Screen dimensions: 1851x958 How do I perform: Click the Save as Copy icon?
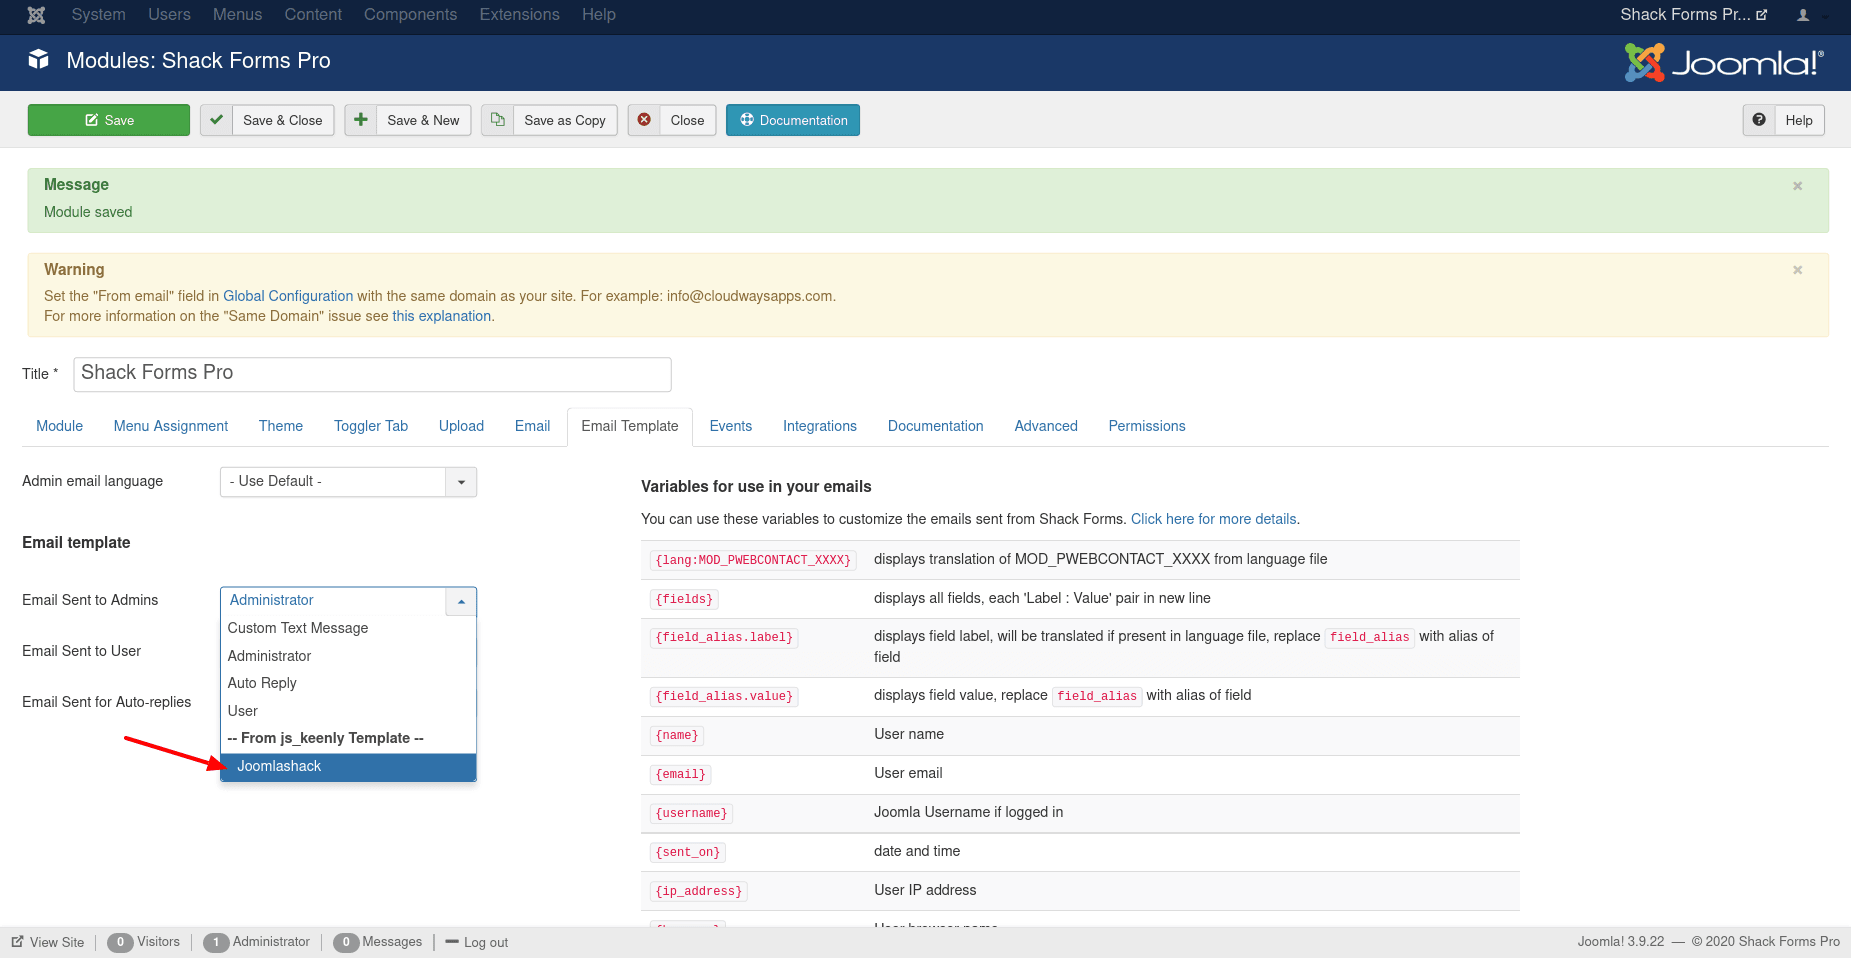point(497,120)
